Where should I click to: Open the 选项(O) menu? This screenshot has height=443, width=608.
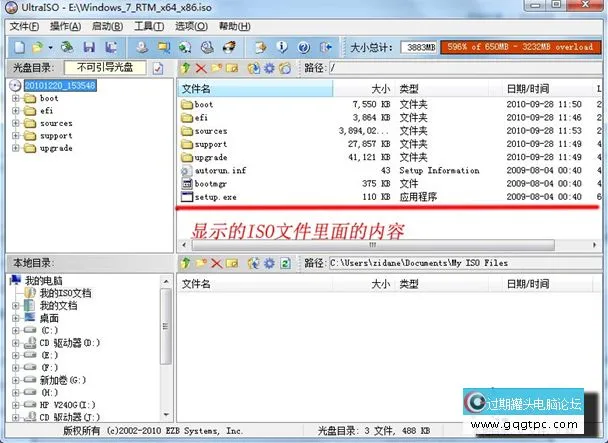coord(191,26)
